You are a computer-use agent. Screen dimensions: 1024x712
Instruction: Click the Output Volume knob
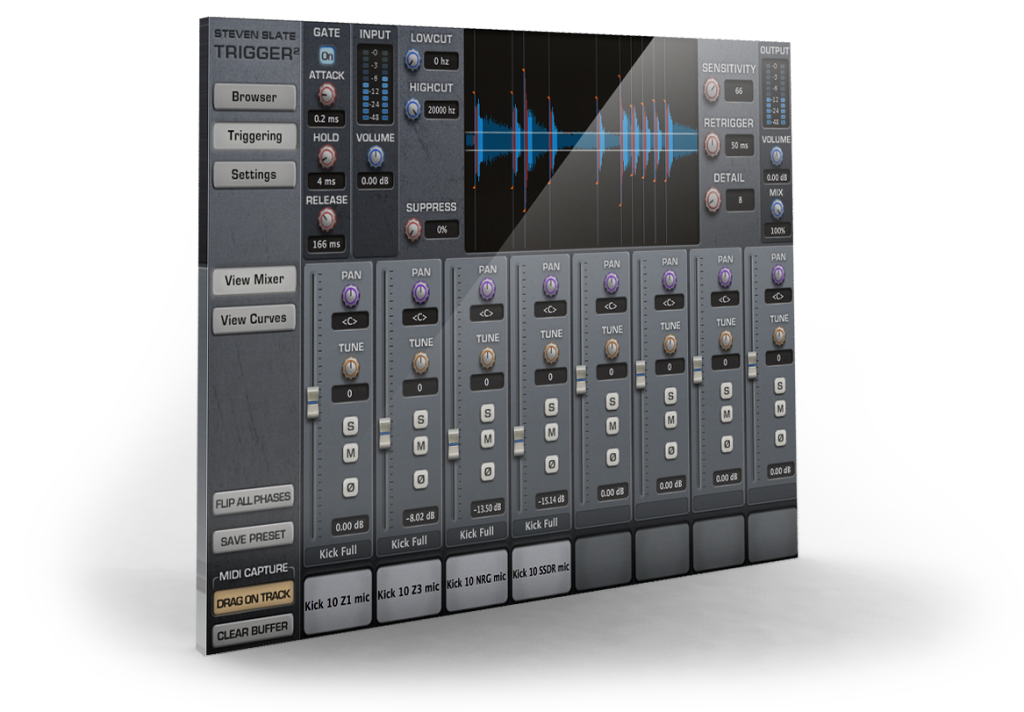[776, 156]
